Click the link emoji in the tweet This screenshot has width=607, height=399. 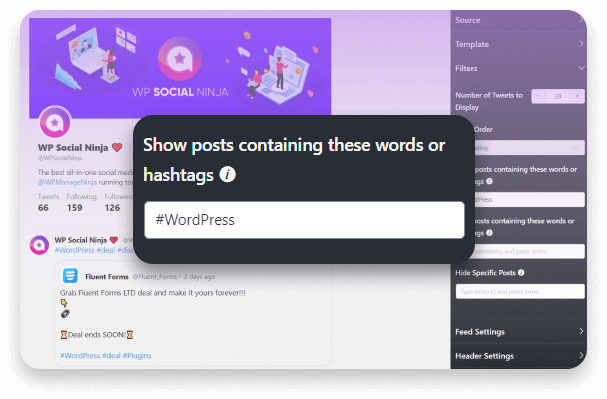click(65, 313)
